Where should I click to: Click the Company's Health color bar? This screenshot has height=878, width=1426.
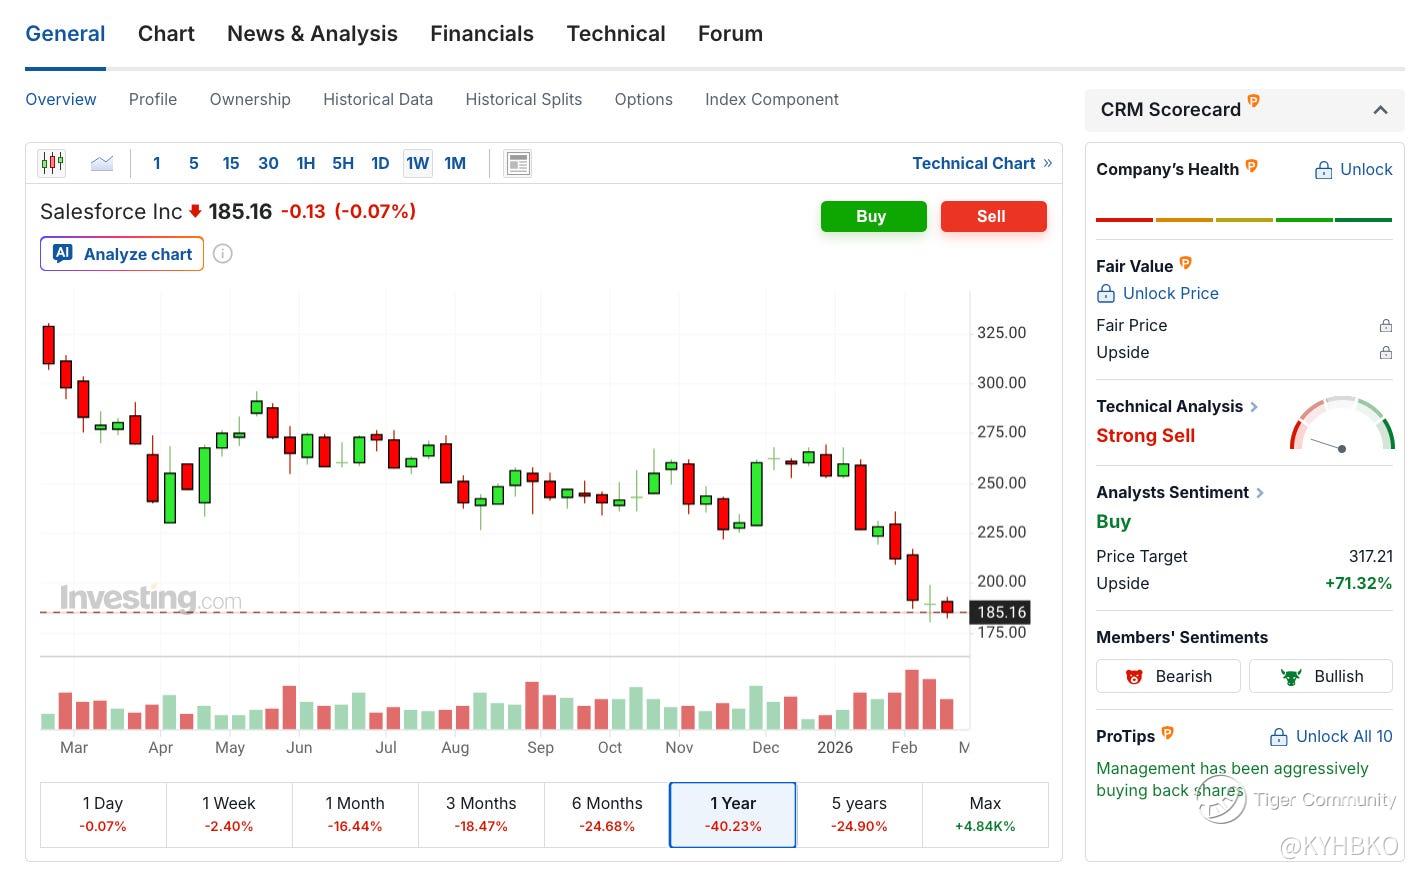click(x=1244, y=219)
